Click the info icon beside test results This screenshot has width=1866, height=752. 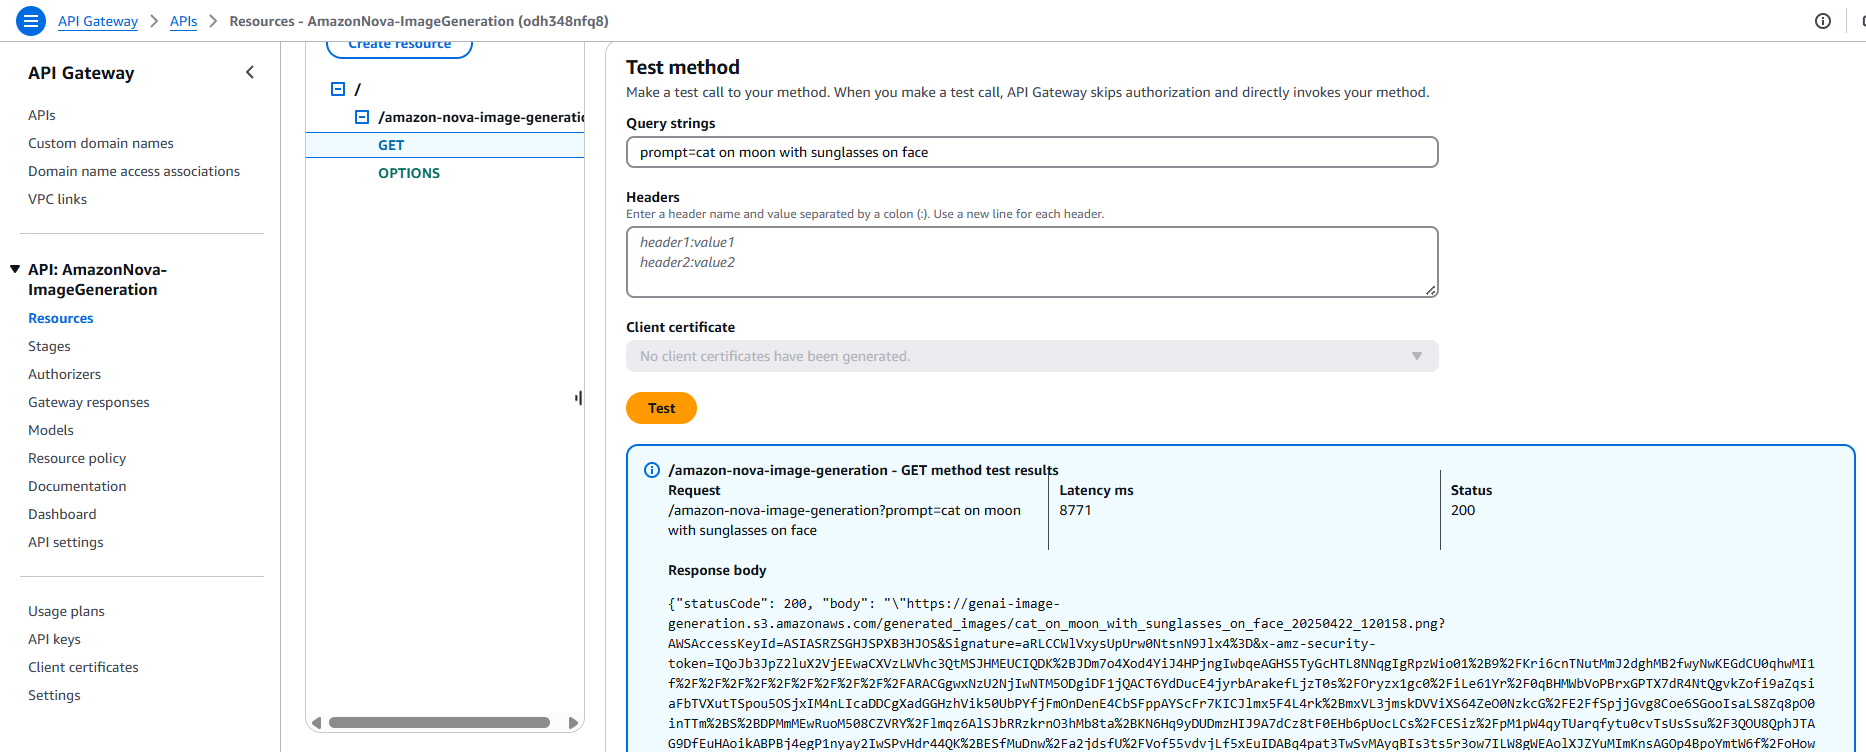click(652, 470)
